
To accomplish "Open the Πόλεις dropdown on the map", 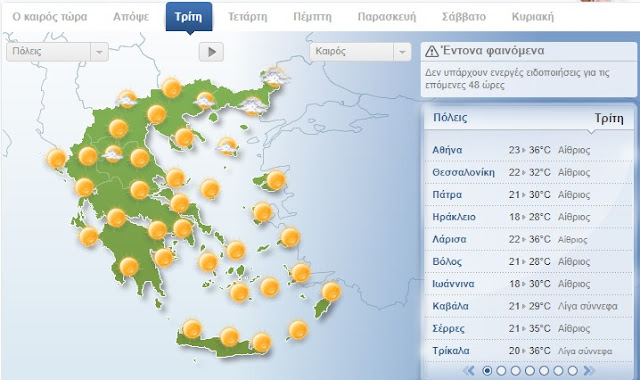I will (58, 52).
